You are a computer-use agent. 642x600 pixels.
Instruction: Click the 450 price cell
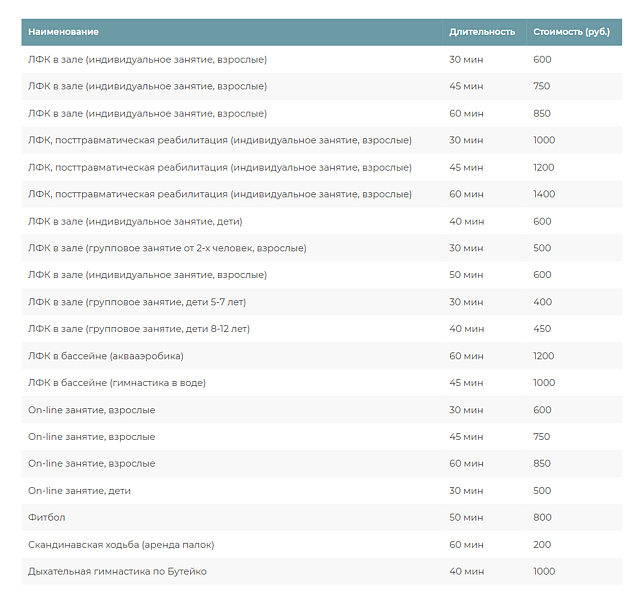pyautogui.click(x=541, y=329)
